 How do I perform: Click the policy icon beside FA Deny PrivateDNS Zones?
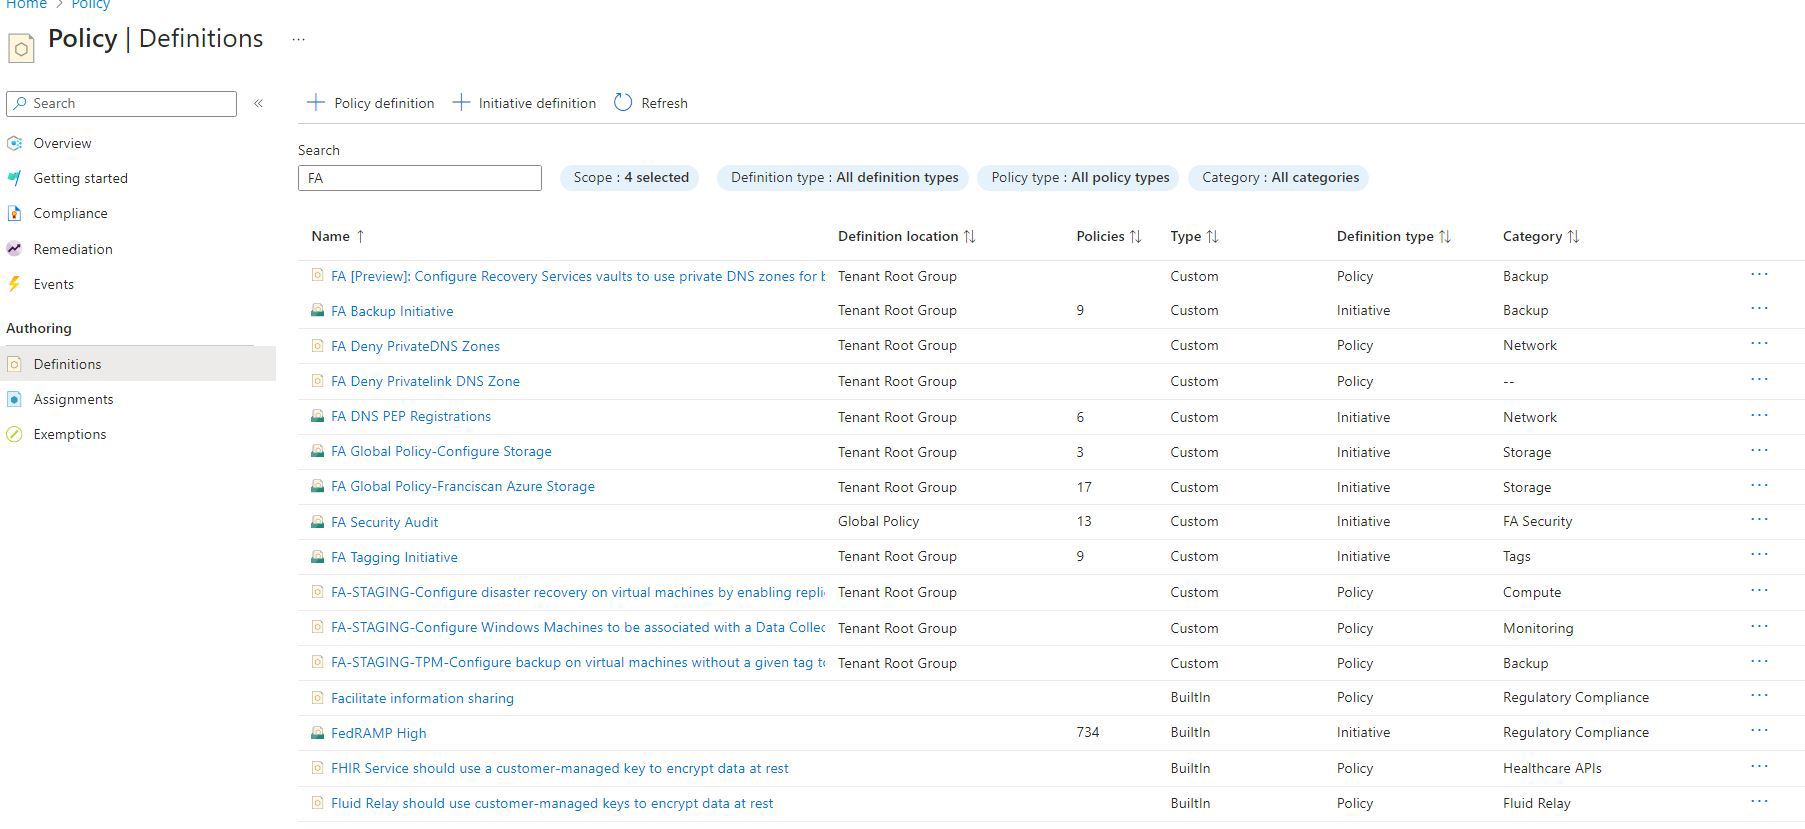(317, 345)
